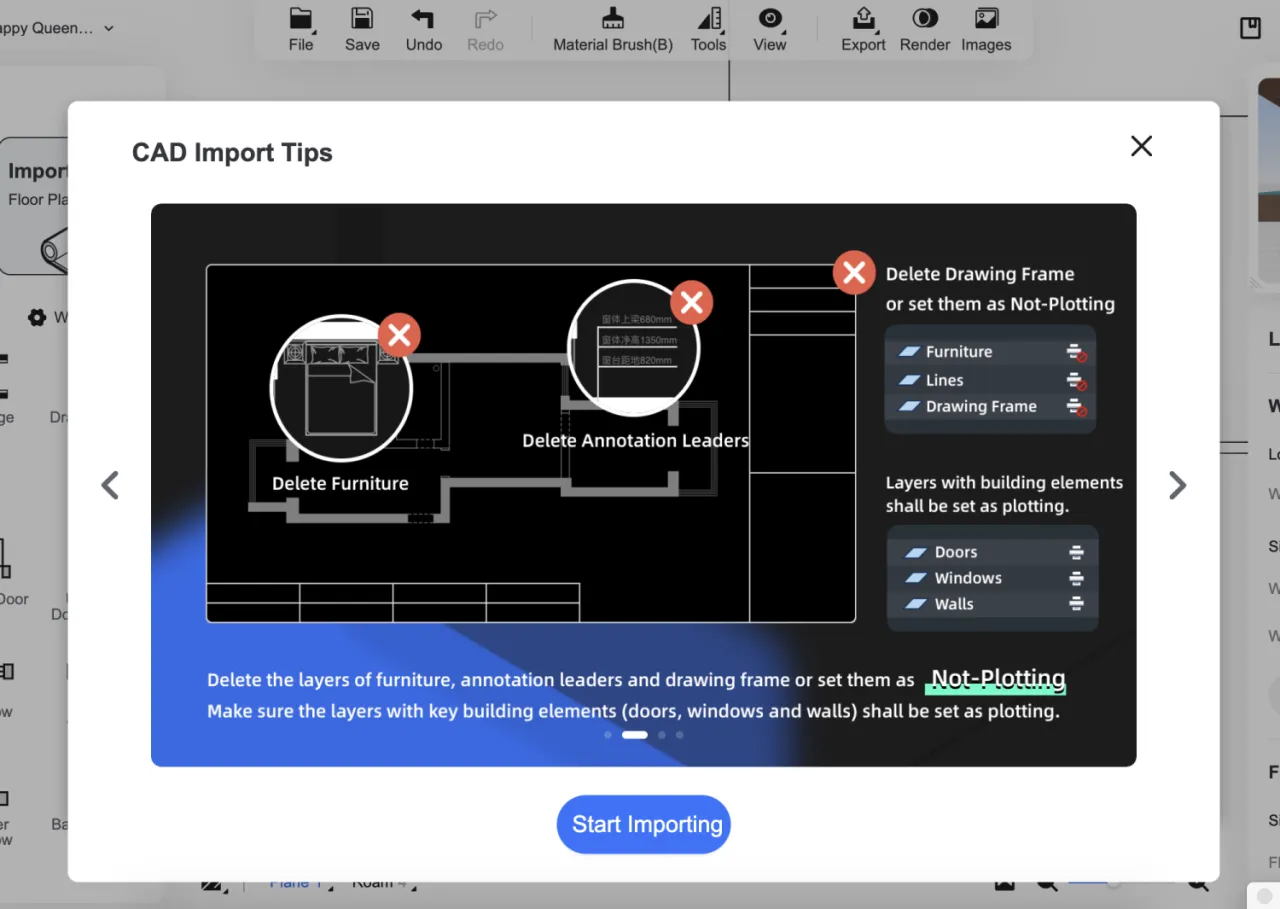Launch Render from the toolbar
Viewport: 1280px width, 909px height.
[925, 29]
